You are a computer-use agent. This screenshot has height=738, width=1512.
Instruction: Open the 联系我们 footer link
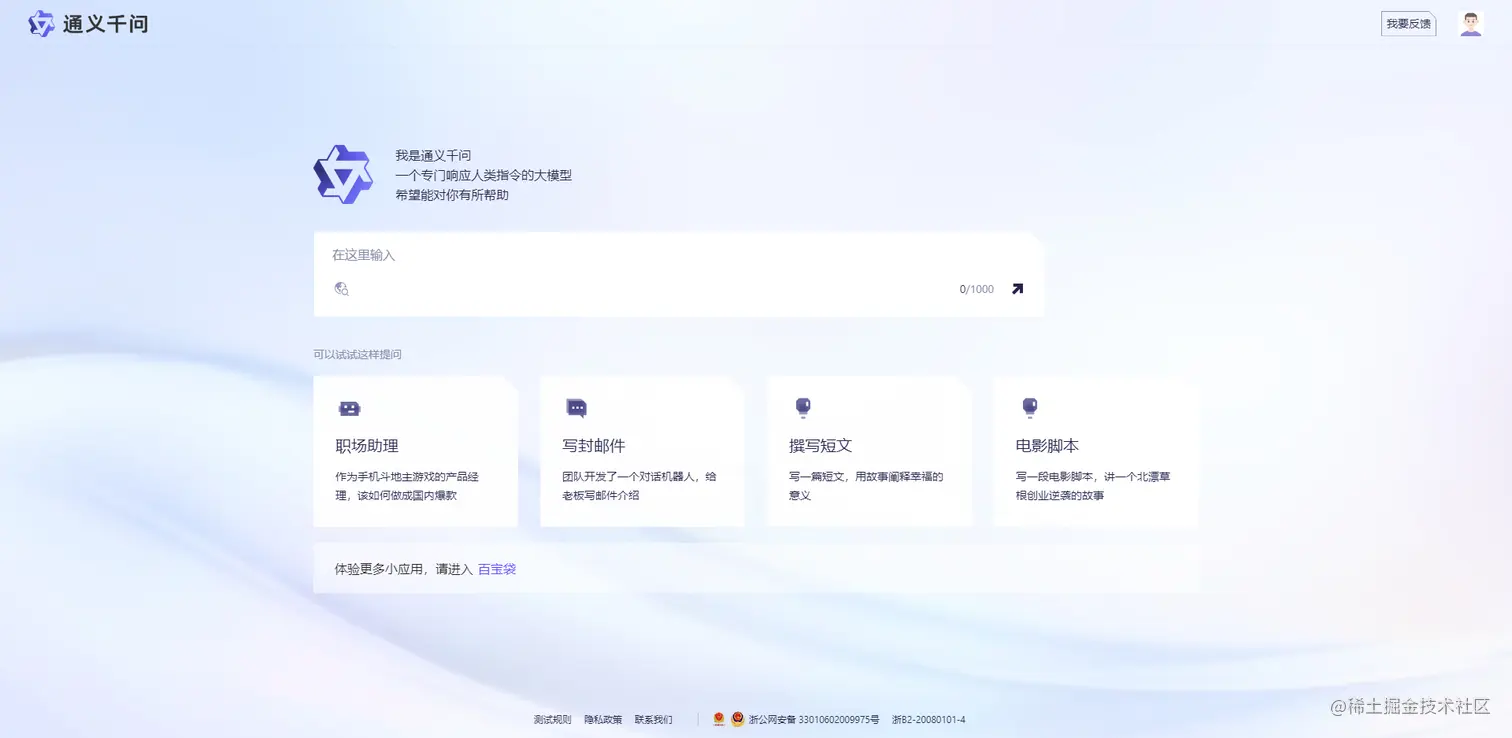(653, 720)
